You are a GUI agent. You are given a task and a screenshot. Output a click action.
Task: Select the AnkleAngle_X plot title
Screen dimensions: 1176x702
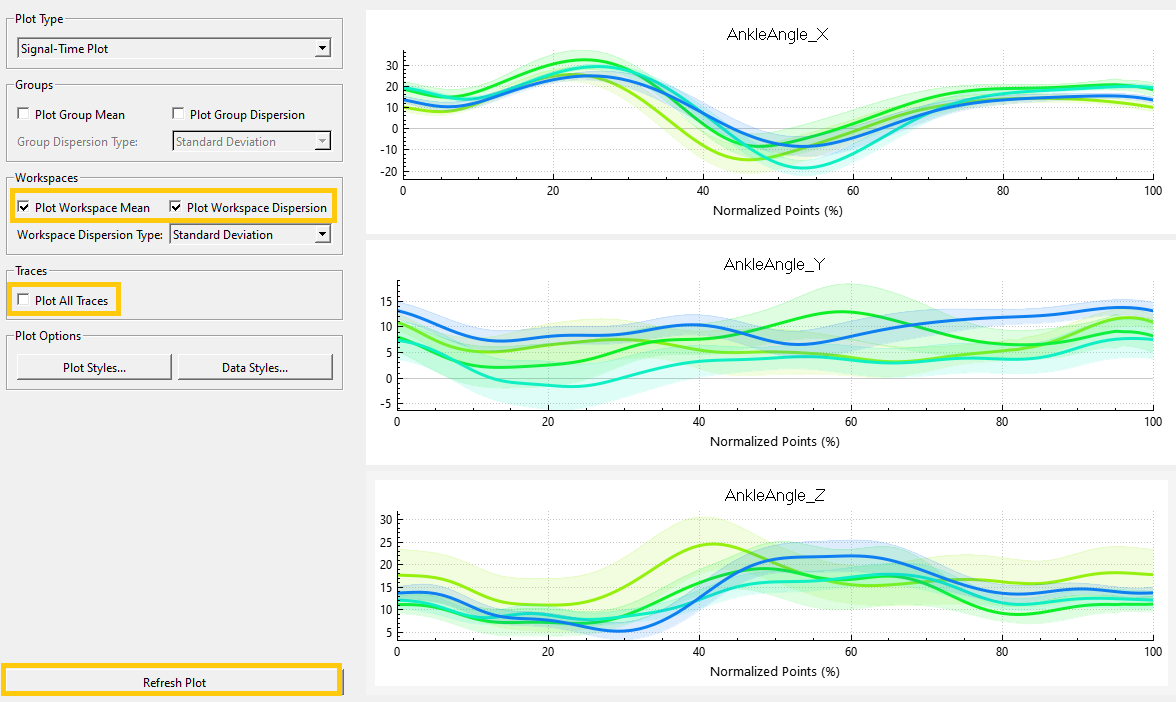coord(778,34)
